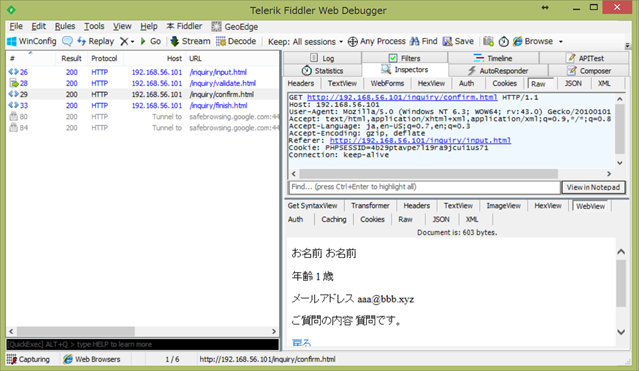Click the Remove X toolbar icon
Viewport: 639px width, 371px height.
[x=124, y=41]
